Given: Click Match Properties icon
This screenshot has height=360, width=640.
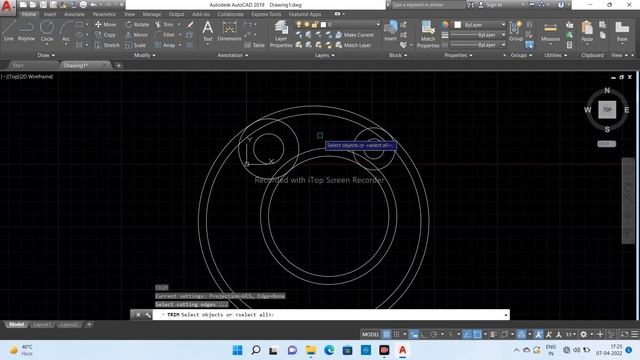Looking at the screenshot, I should [x=428, y=33].
